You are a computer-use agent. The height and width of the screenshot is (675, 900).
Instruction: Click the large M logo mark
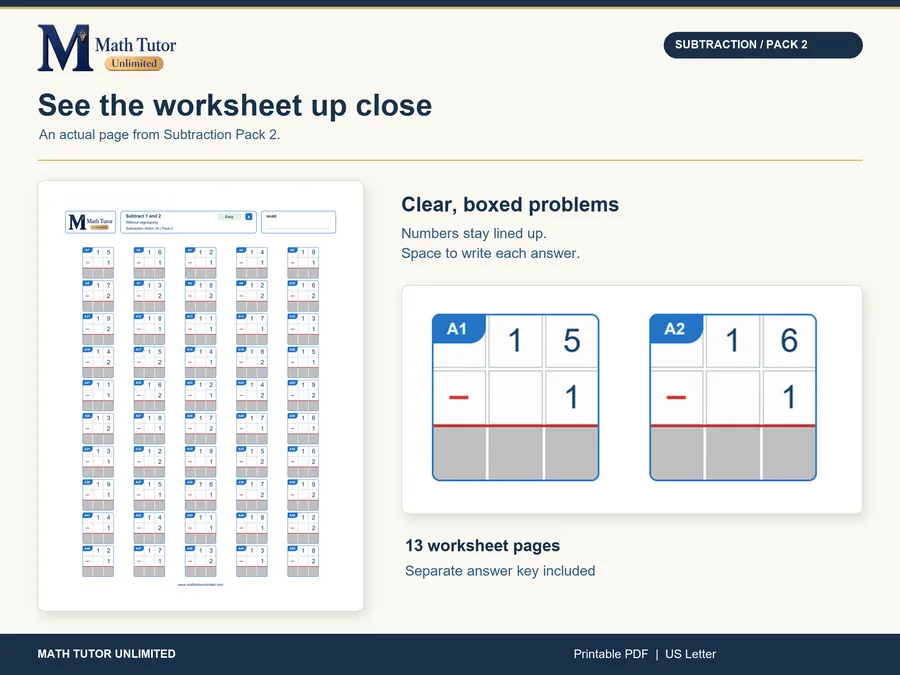click(64, 48)
